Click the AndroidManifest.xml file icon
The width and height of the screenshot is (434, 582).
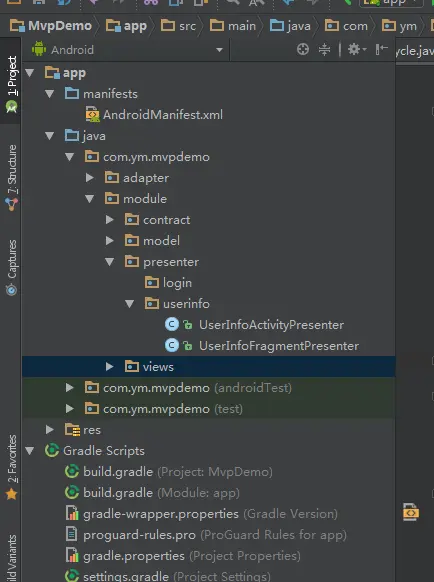[x=92, y=114]
